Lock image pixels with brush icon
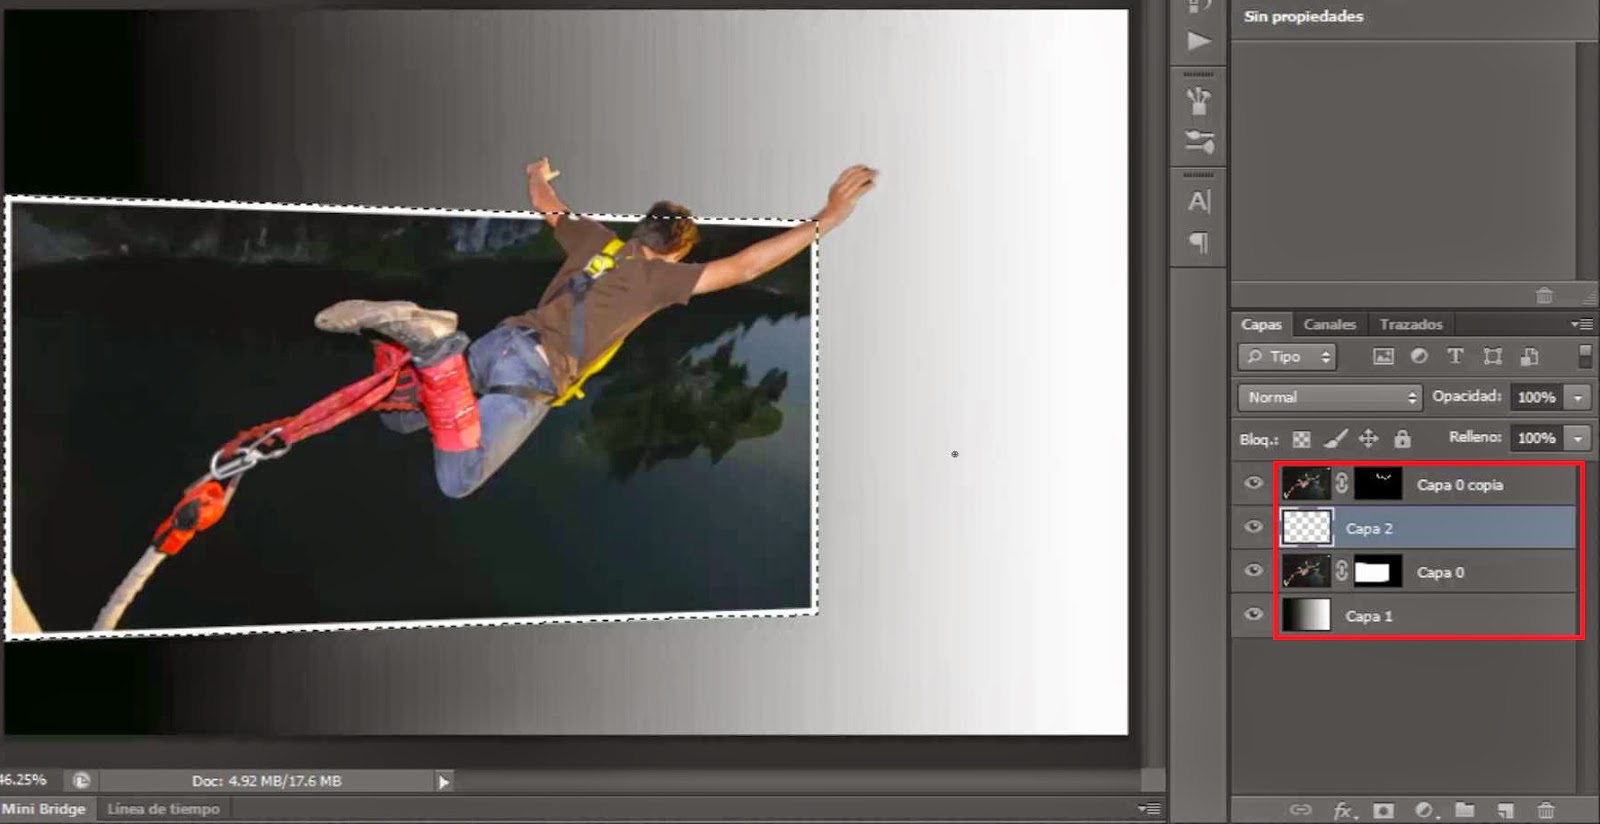Screen dimensions: 1600x824 [1335, 438]
